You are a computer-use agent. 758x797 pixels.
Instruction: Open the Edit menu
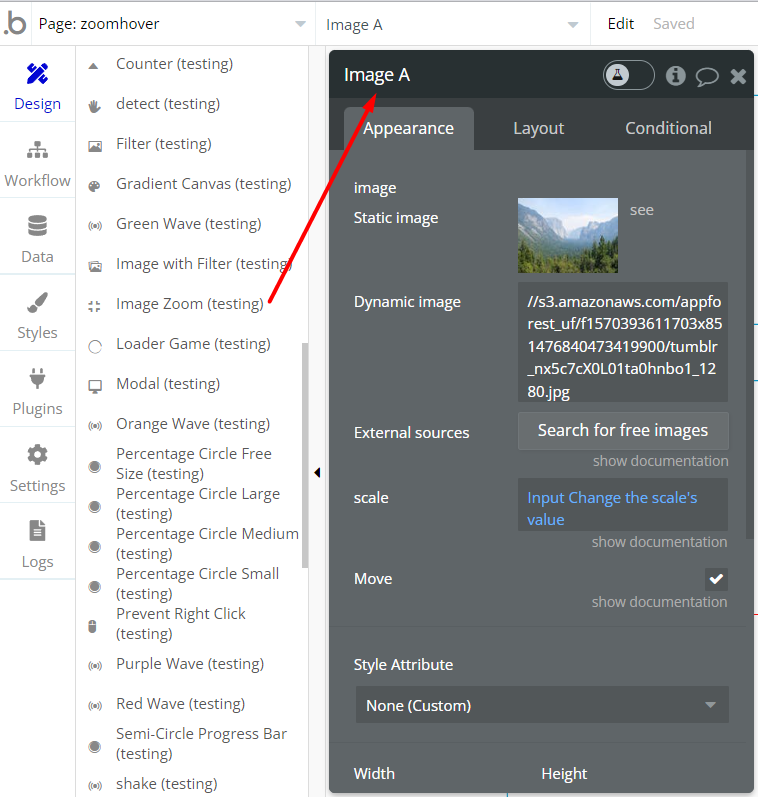tap(621, 23)
